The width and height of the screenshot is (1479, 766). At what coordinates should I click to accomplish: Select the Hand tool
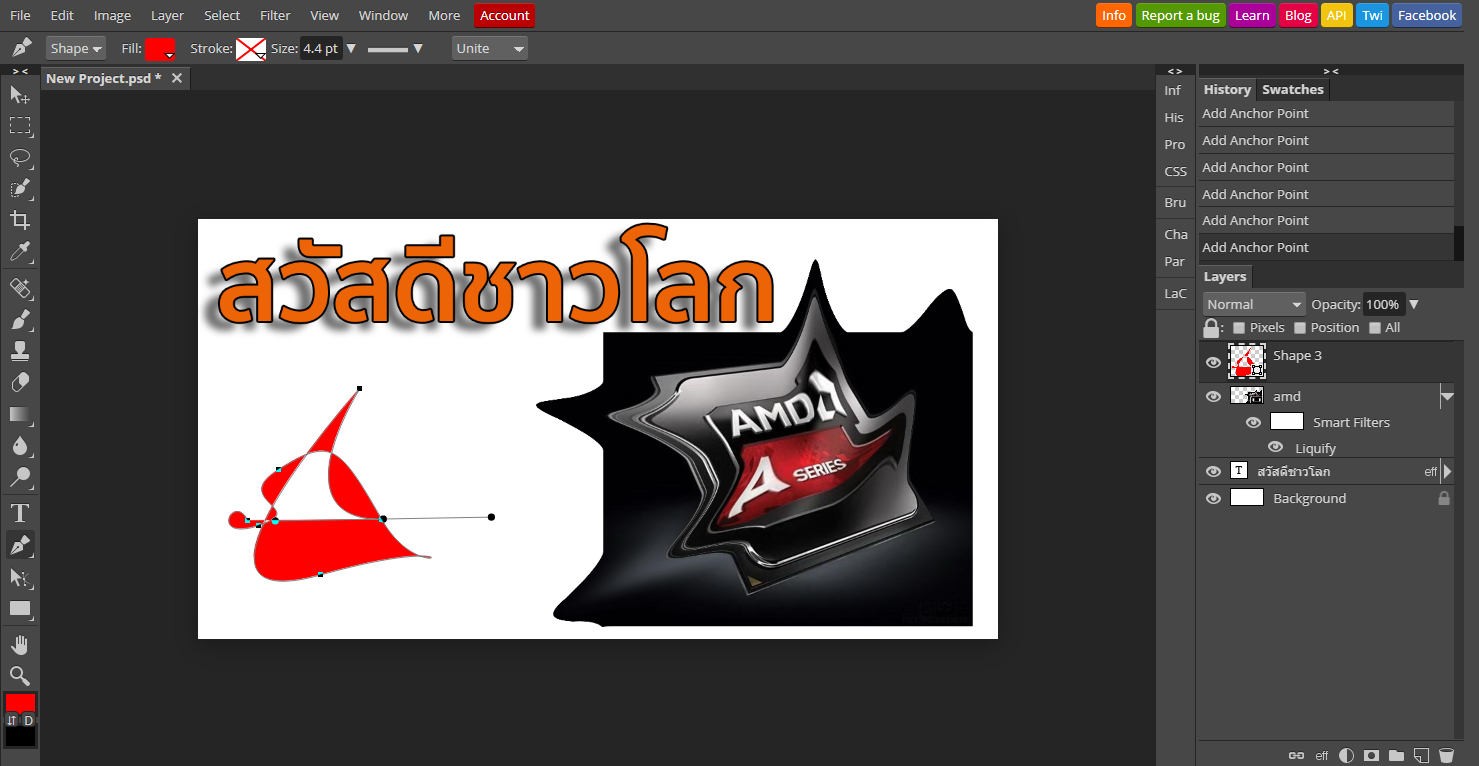click(x=20, y=645)
